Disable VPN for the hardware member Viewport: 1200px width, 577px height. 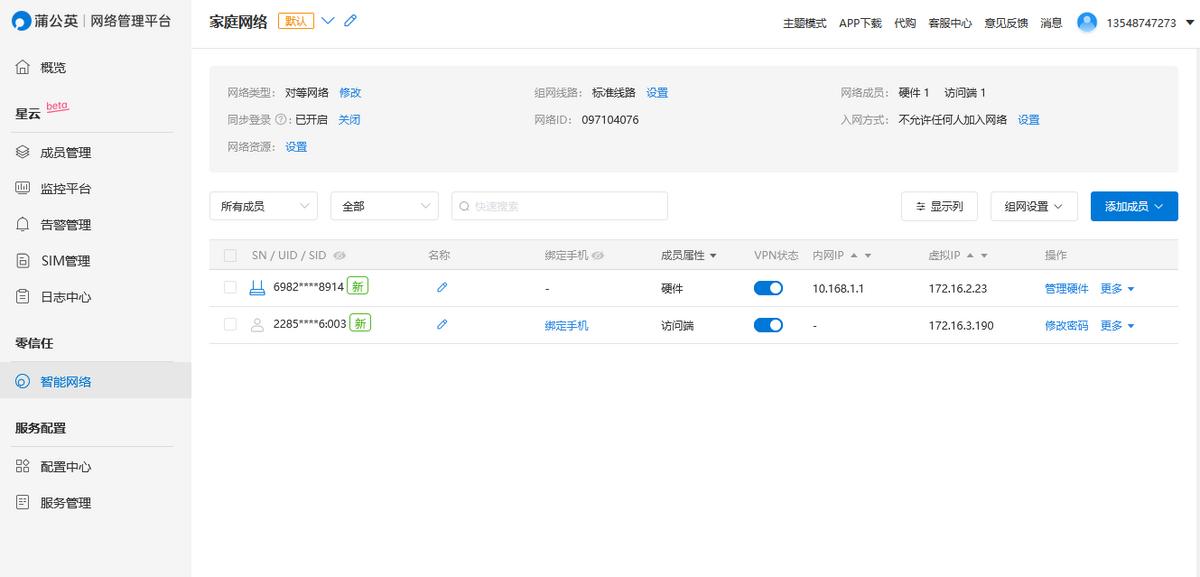[768, 287]
